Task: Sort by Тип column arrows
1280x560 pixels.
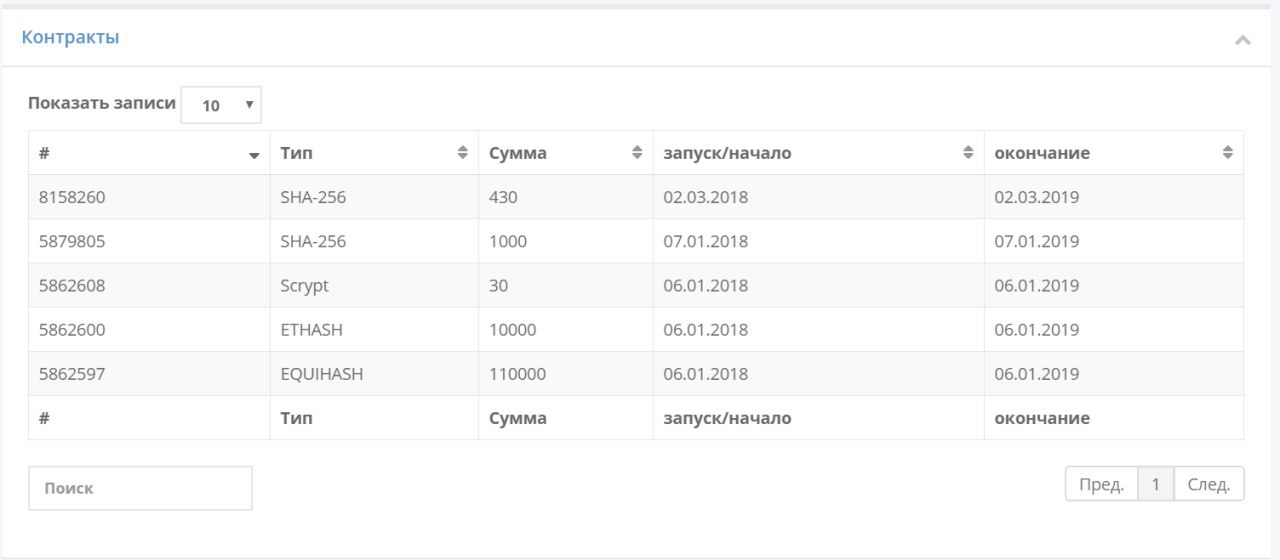Action: [462, 153]
